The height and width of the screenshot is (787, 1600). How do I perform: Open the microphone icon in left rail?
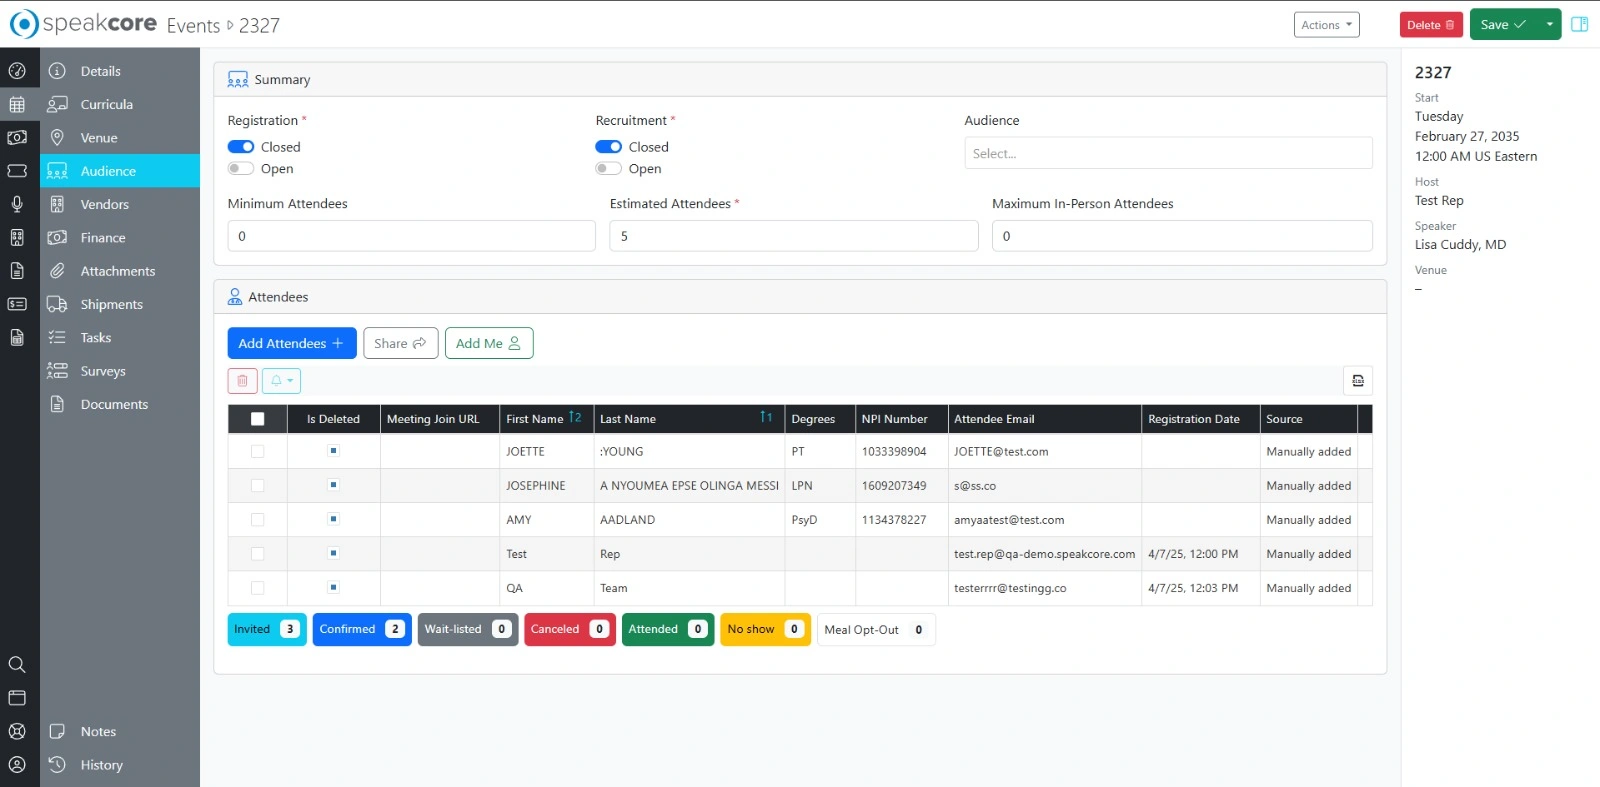coord(17,204)
